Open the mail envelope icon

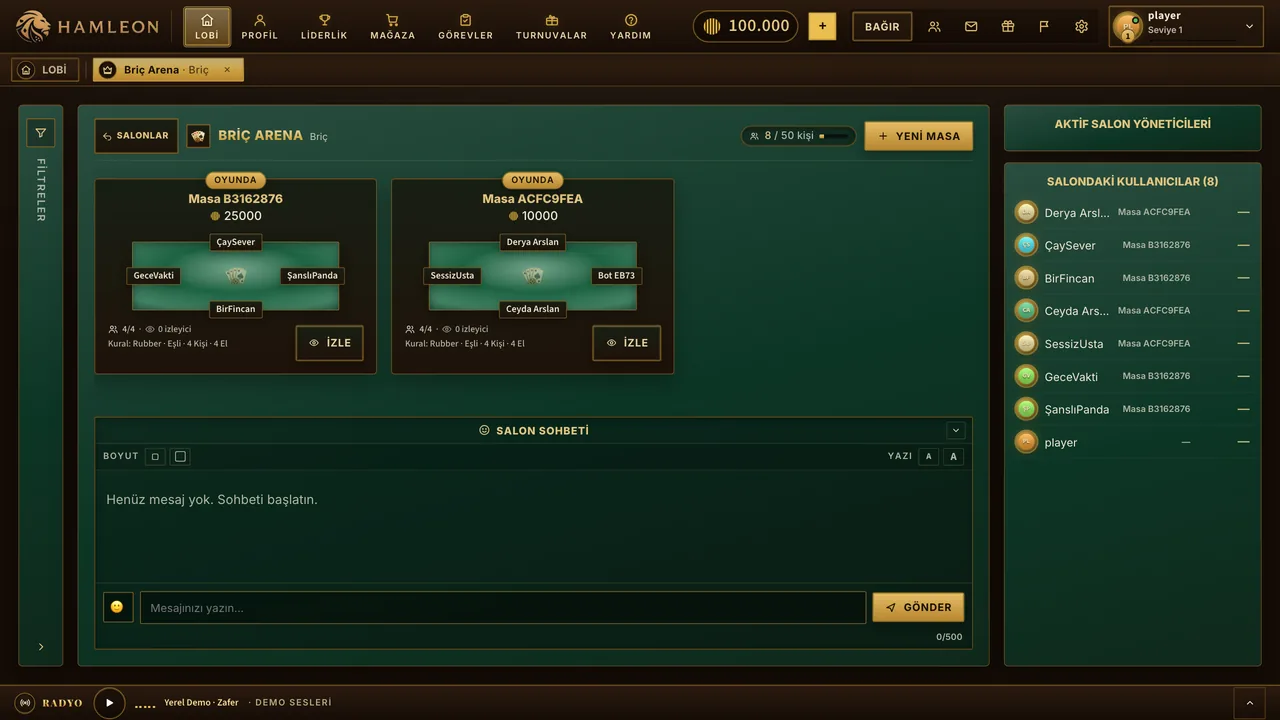click(971, 27)
